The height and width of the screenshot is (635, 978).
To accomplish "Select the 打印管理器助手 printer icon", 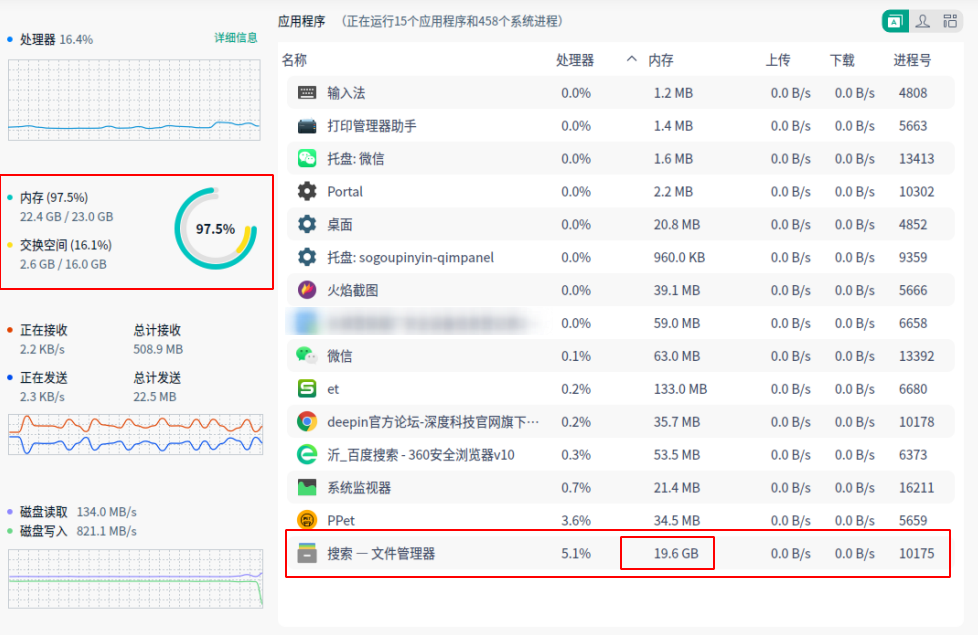I will 307,126.
